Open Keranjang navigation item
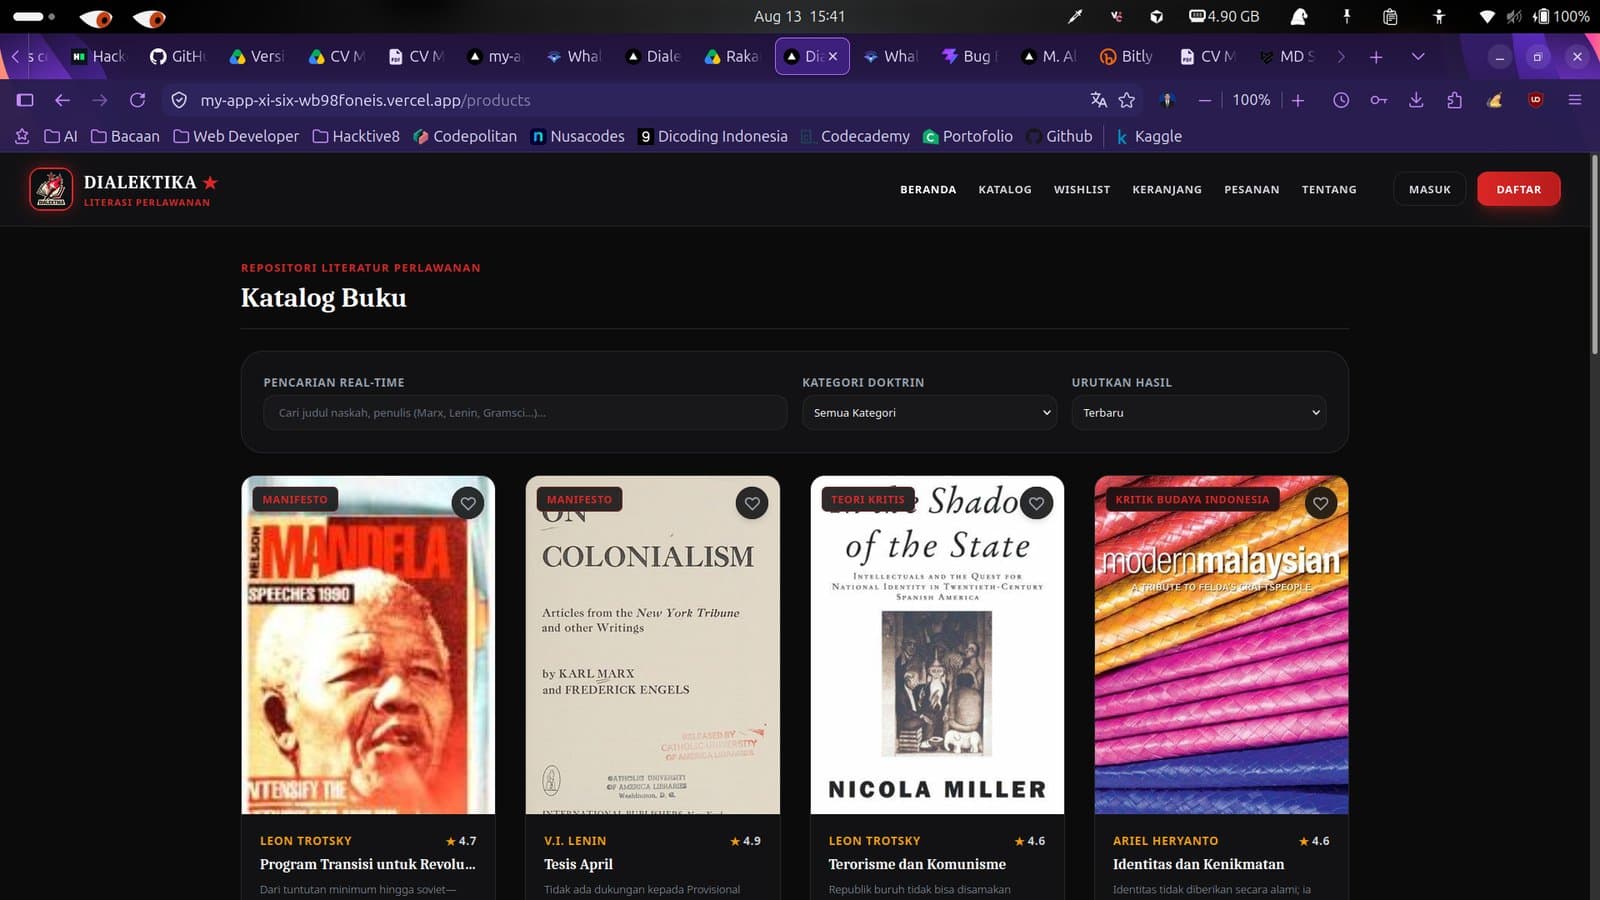 (1167, 189)
